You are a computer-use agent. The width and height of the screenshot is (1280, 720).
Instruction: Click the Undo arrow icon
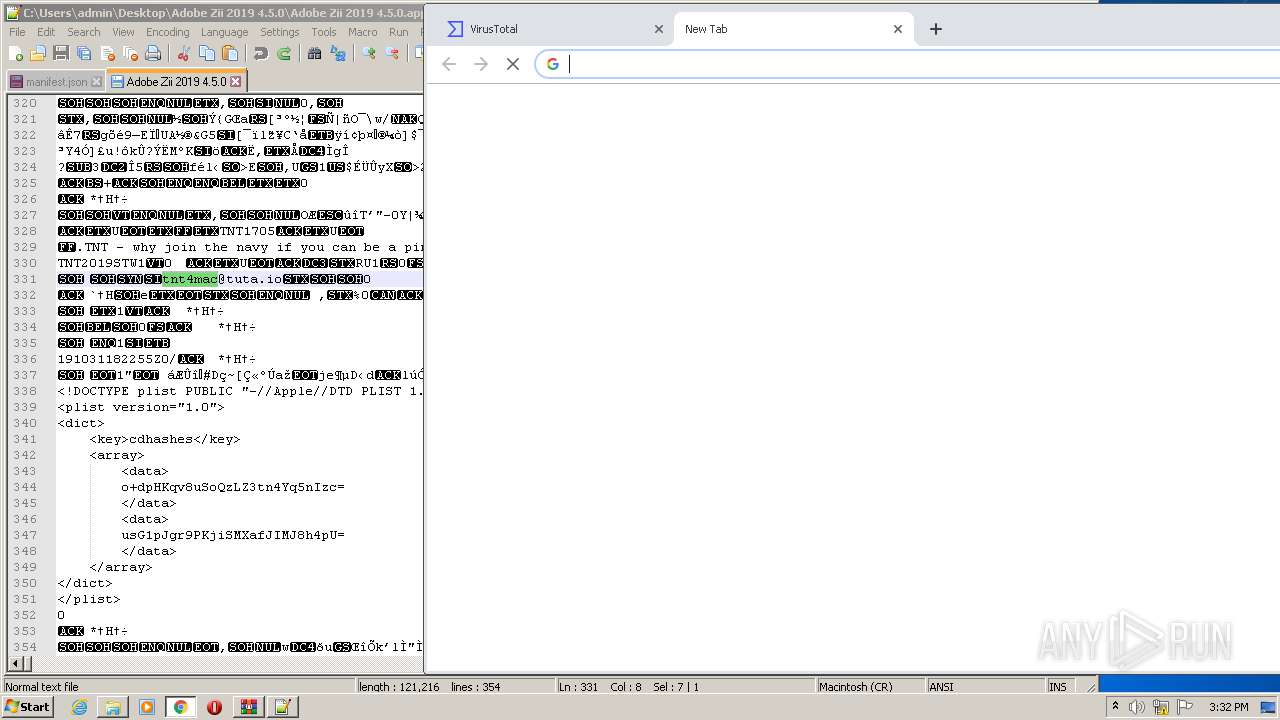[x=260, y=54]
